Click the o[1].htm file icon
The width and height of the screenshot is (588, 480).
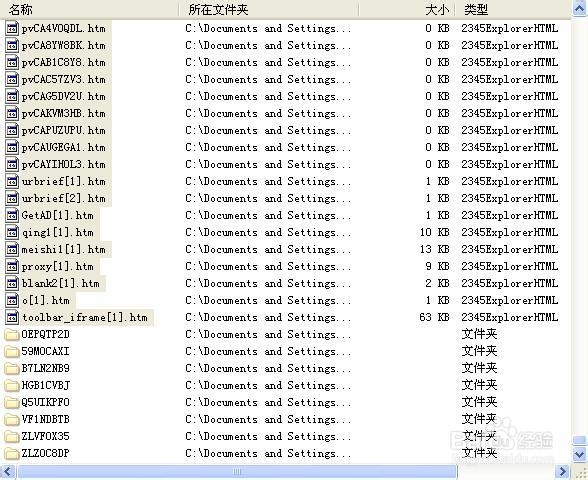coord(12,300)
